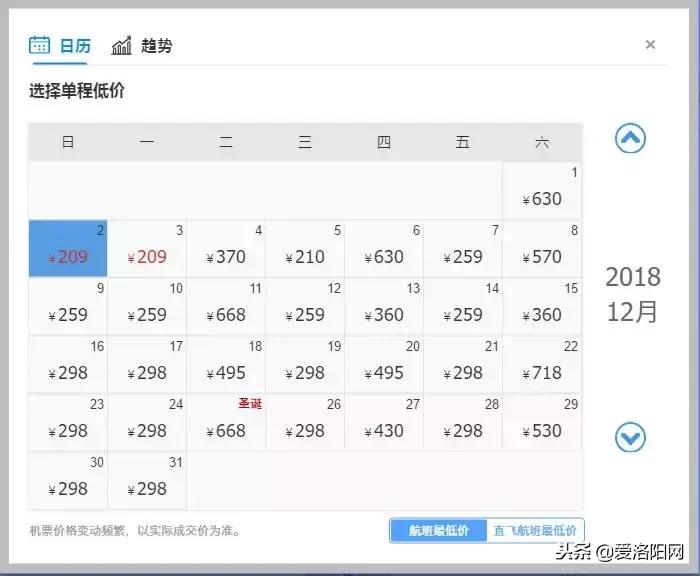Pick highlighted December 2 priced ¥209
Screen dimensions: 700x576
68,248
